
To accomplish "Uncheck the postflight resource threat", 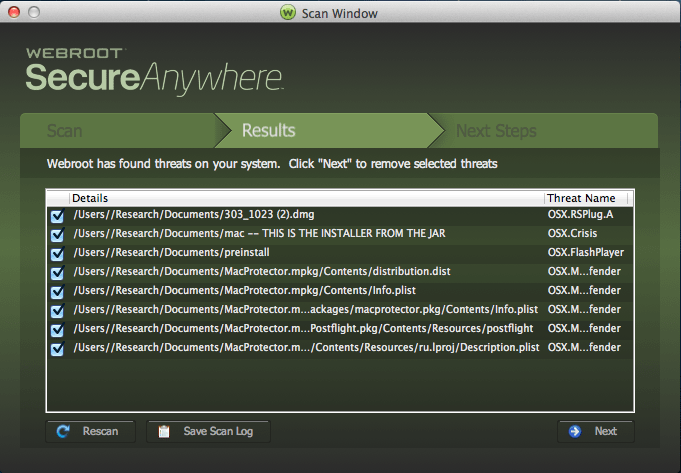I will (57, 330).
